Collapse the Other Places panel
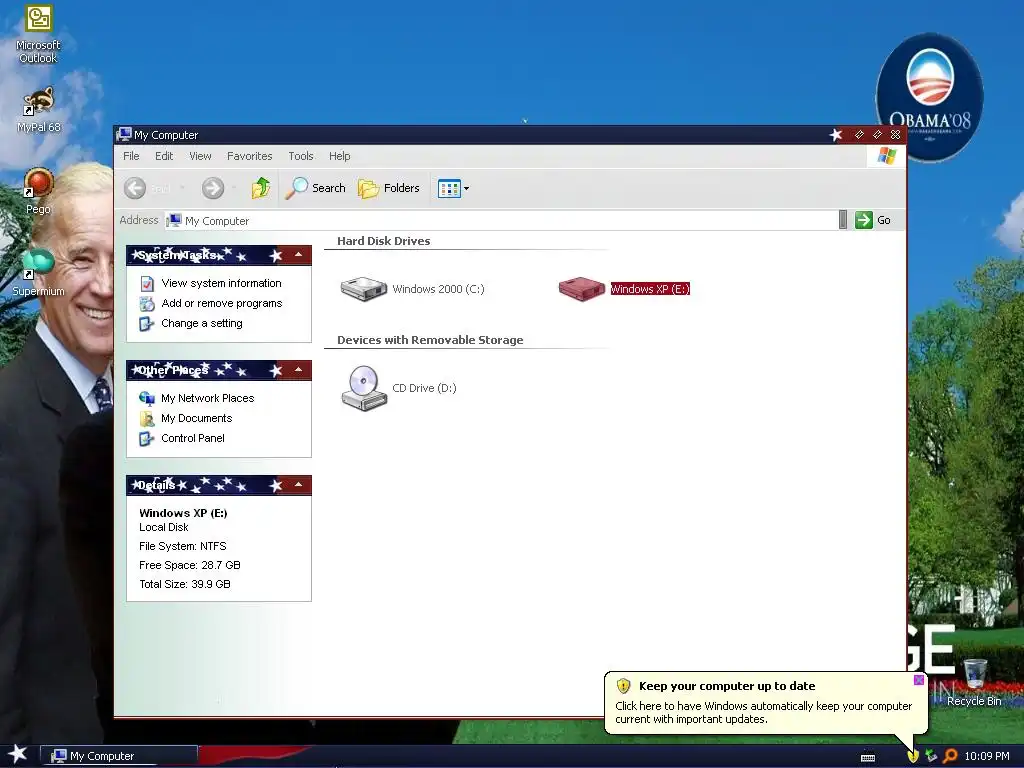This screenshot has height=768, width=1024. pyautogui.click(x=298, y=370)
